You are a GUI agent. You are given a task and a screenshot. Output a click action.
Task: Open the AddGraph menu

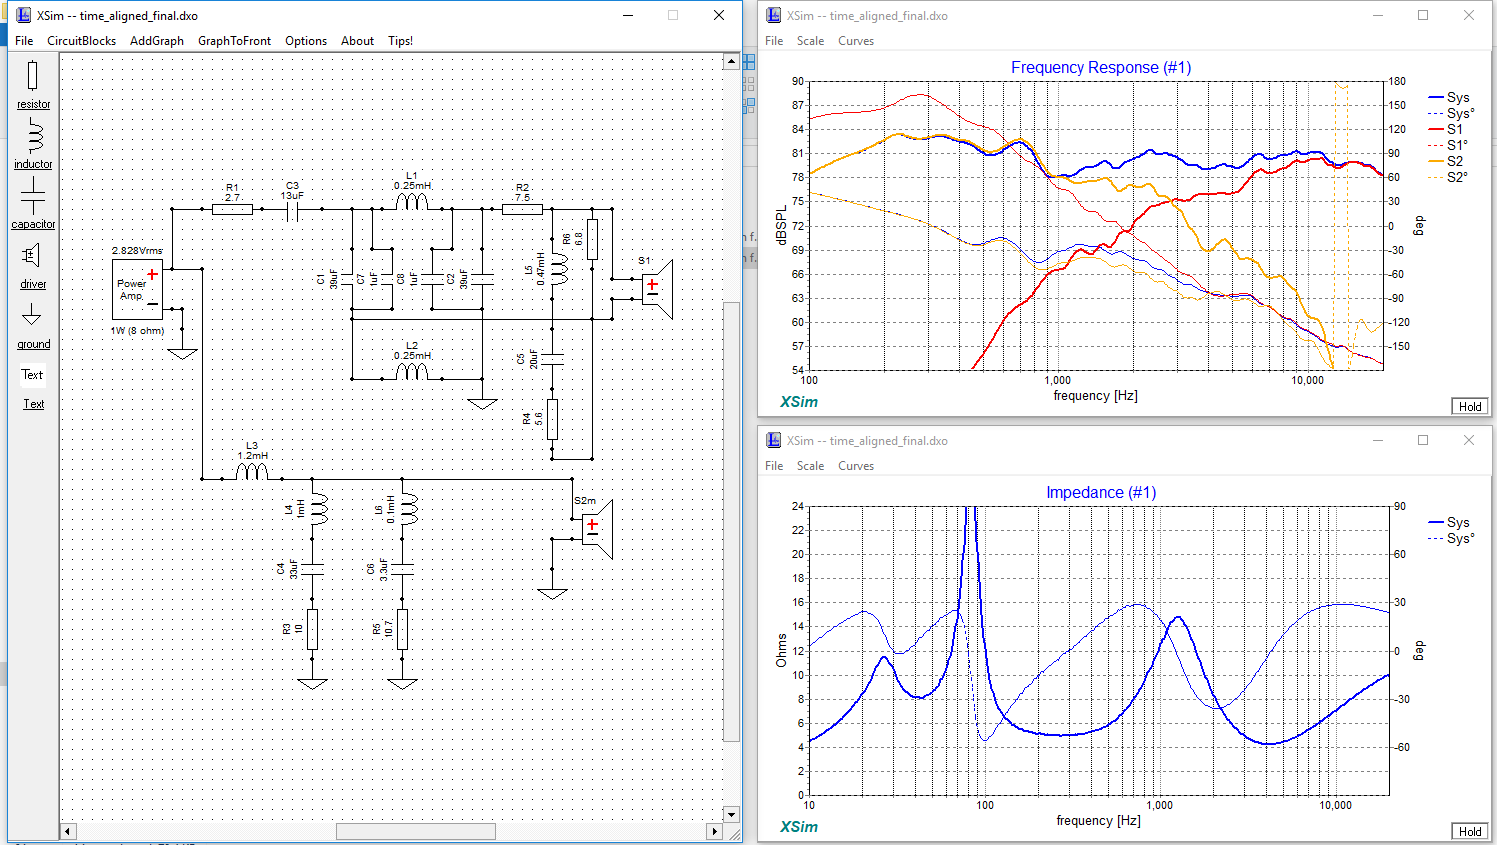[x=157, y=41]
